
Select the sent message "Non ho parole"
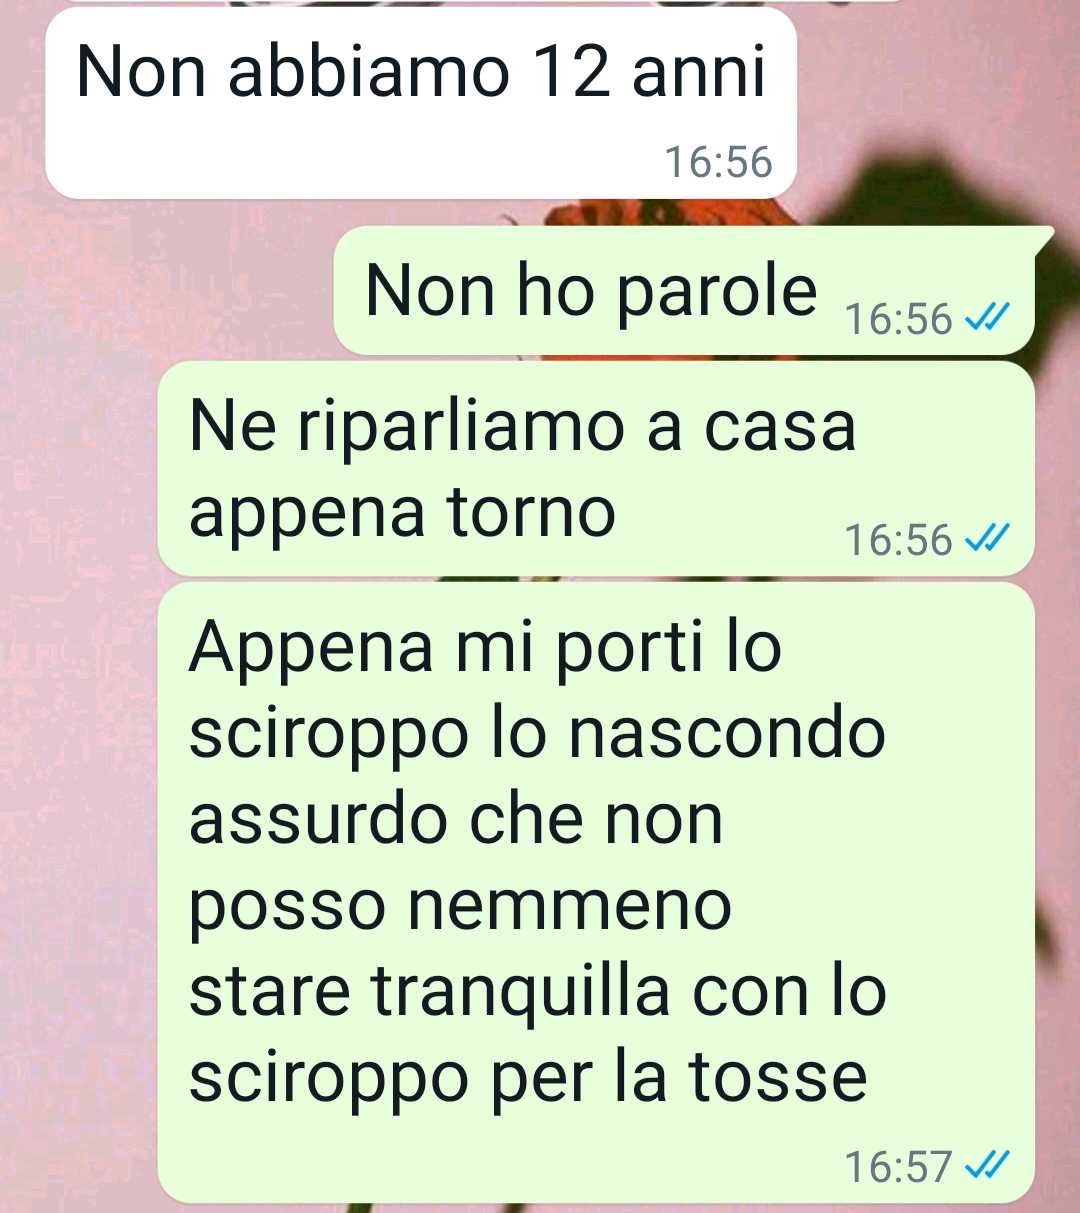click(694, 291)
